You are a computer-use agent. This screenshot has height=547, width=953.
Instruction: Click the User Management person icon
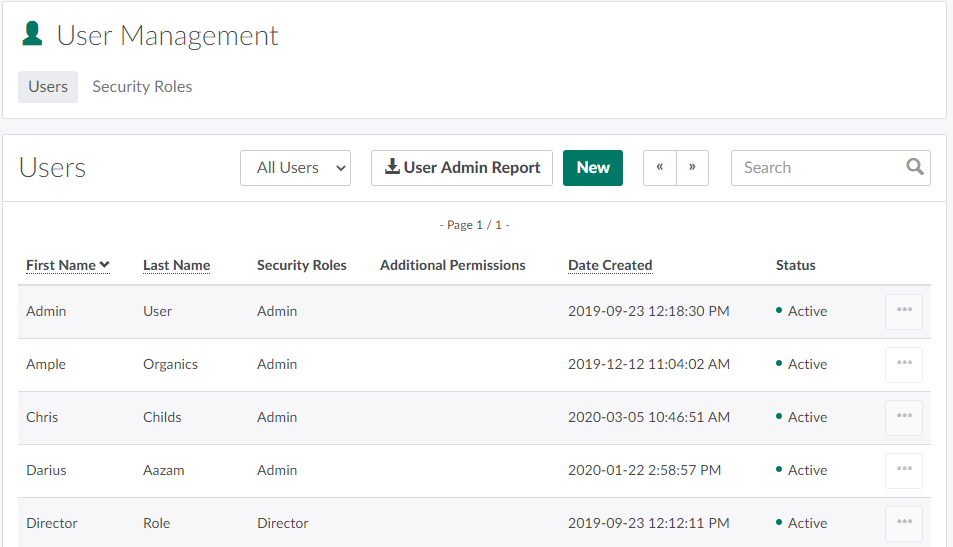(33, 35)
